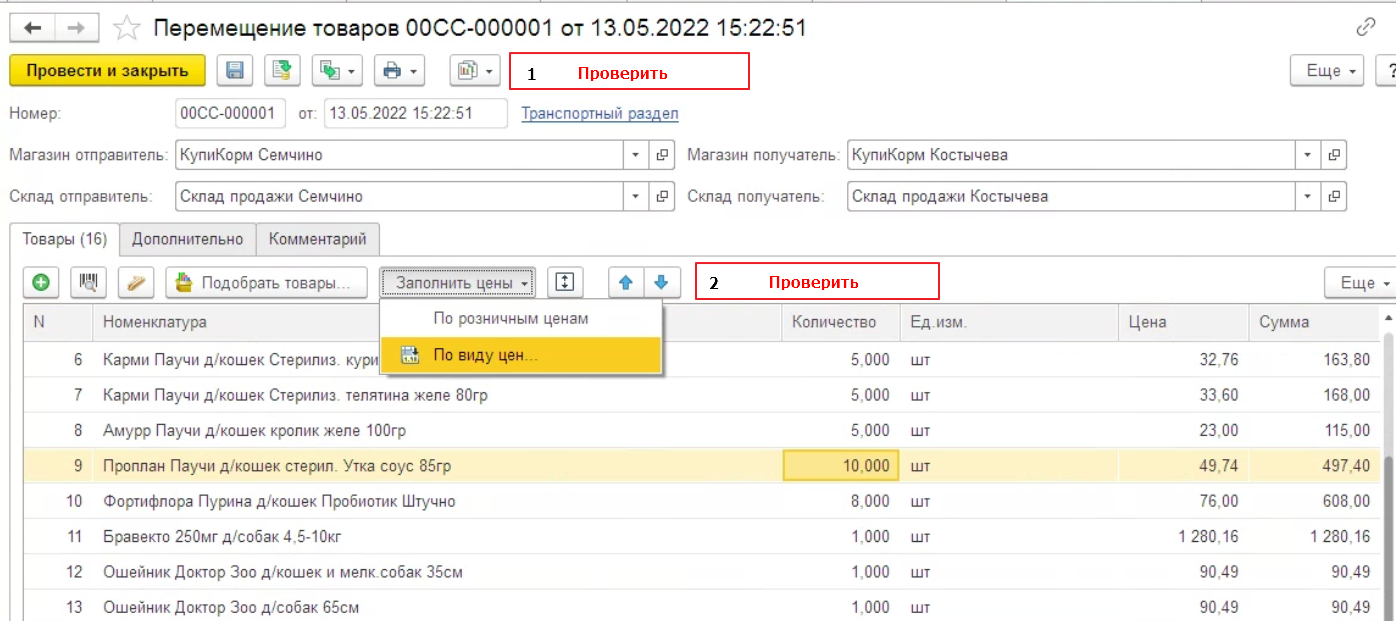Click the save document floppy disk icon
This screenshot has height=621, width=1396.
pos(235,71)
